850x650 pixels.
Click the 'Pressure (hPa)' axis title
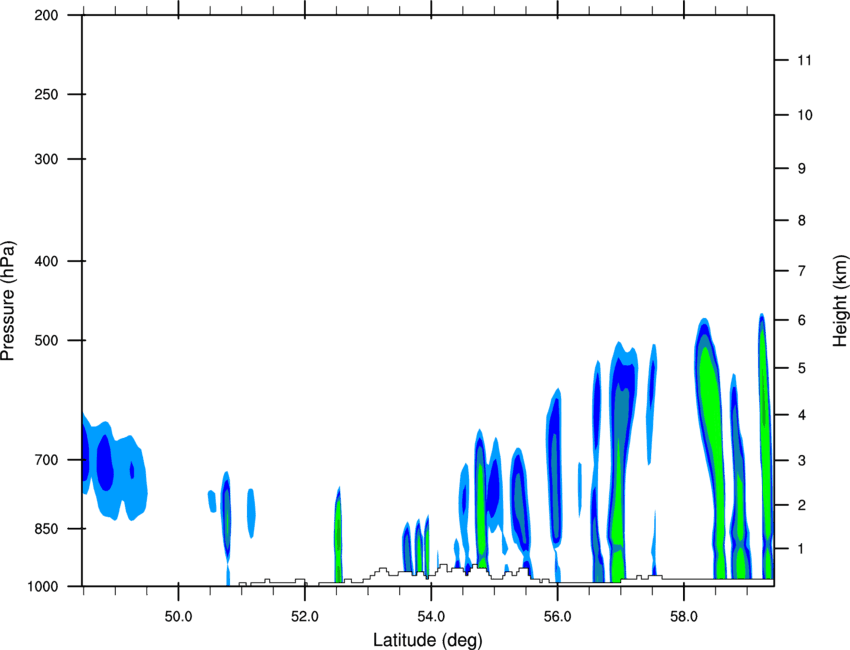tap(8, 300)
